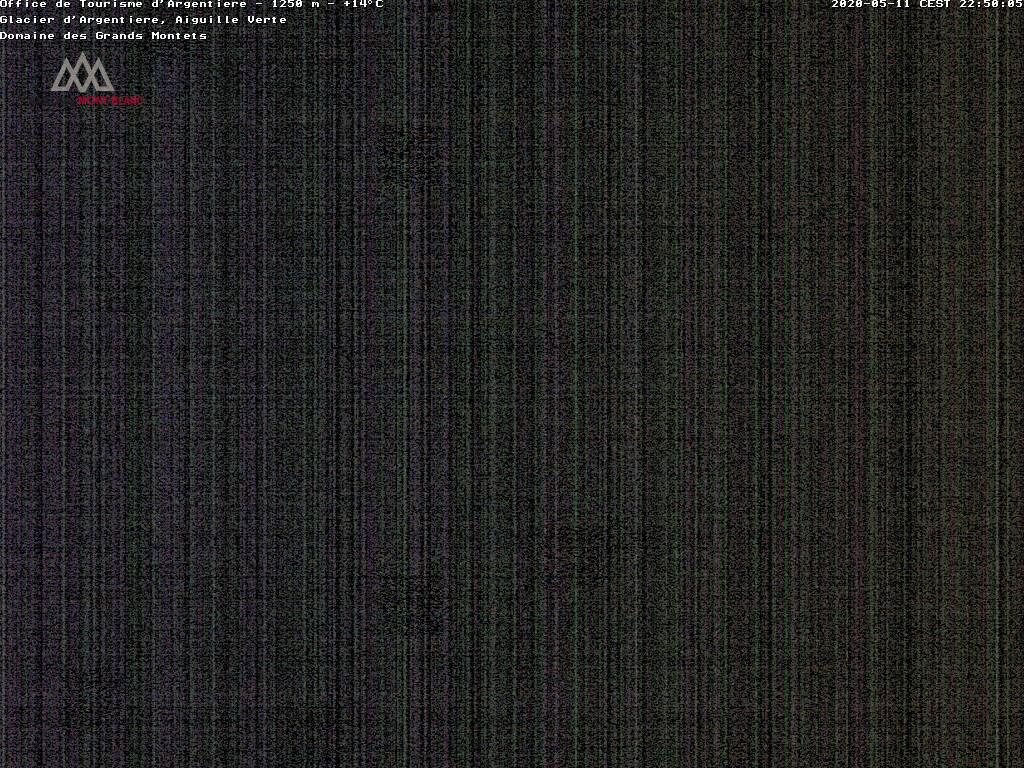1024x768 pixels.
Task: Click the red MONT-BLANC logo text
Action: tap(110, 100)
